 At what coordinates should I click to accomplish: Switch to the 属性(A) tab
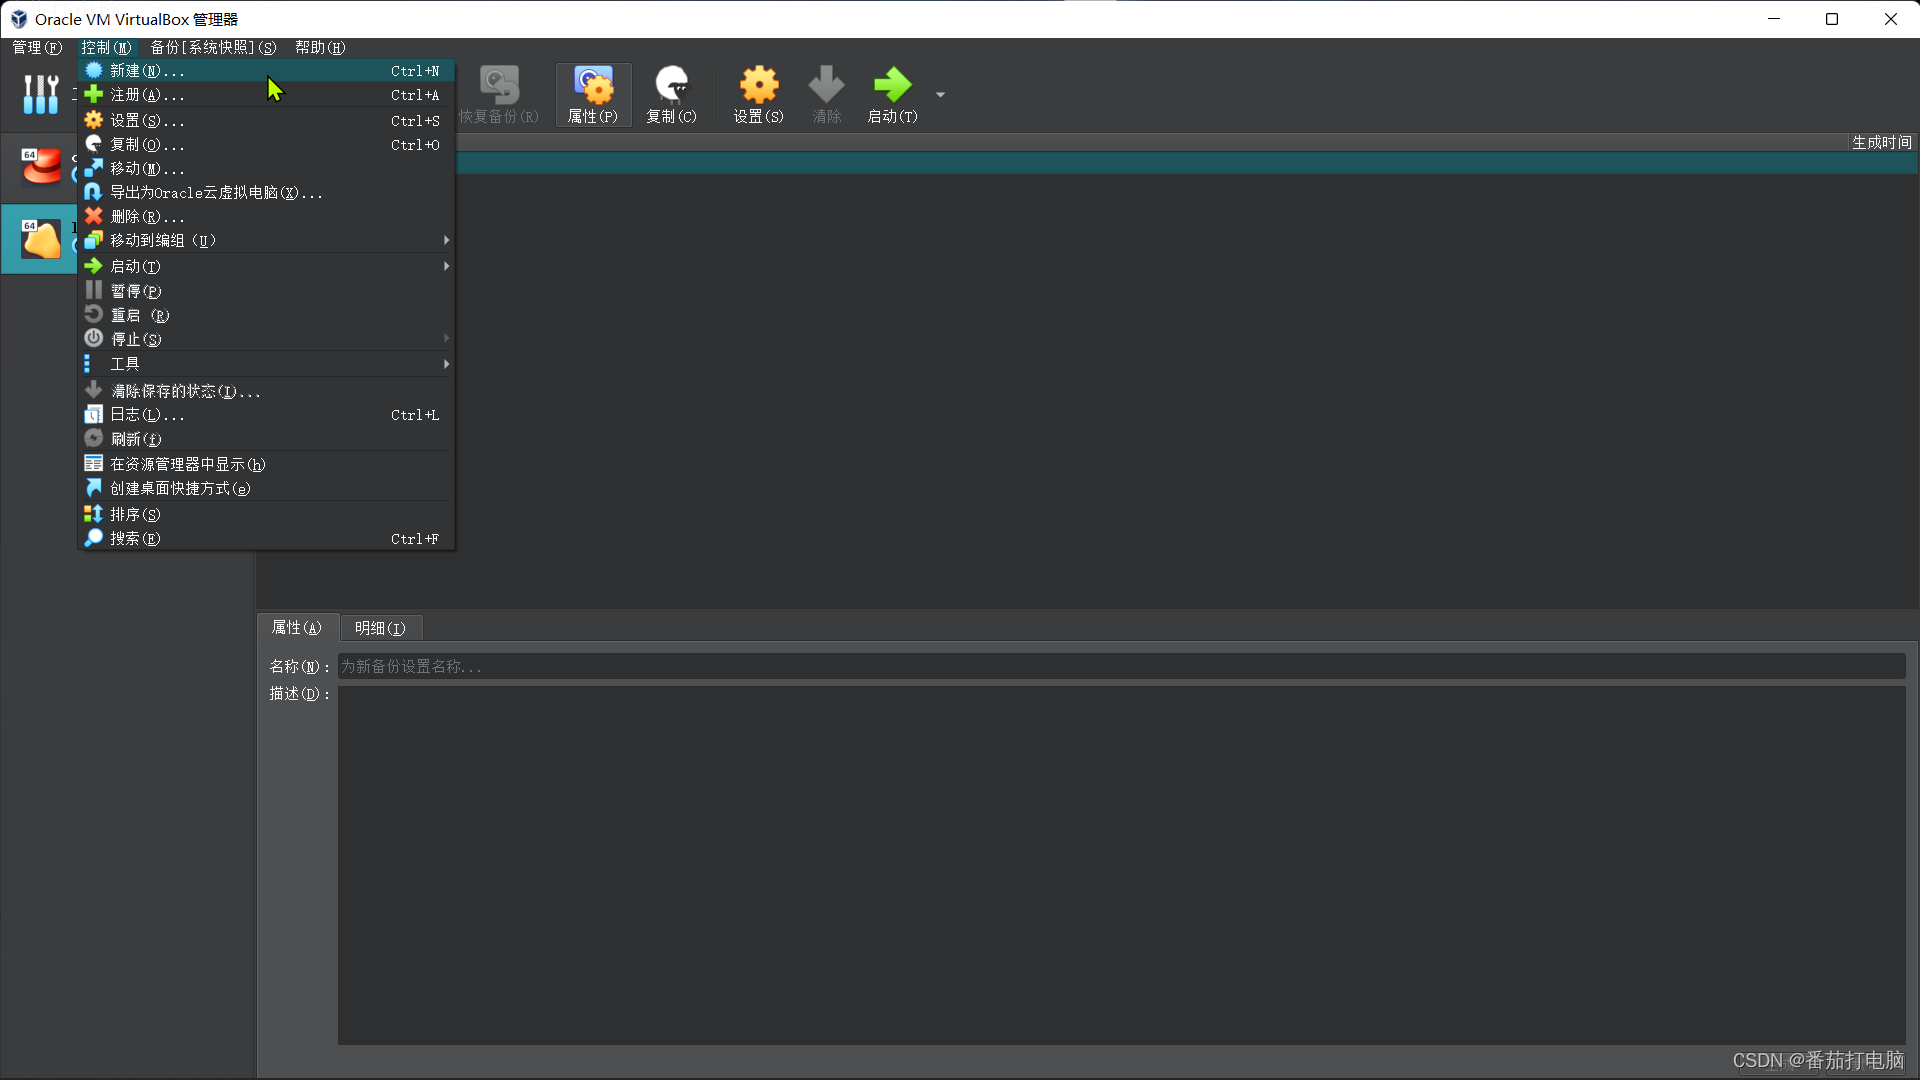tap(297, 628)
